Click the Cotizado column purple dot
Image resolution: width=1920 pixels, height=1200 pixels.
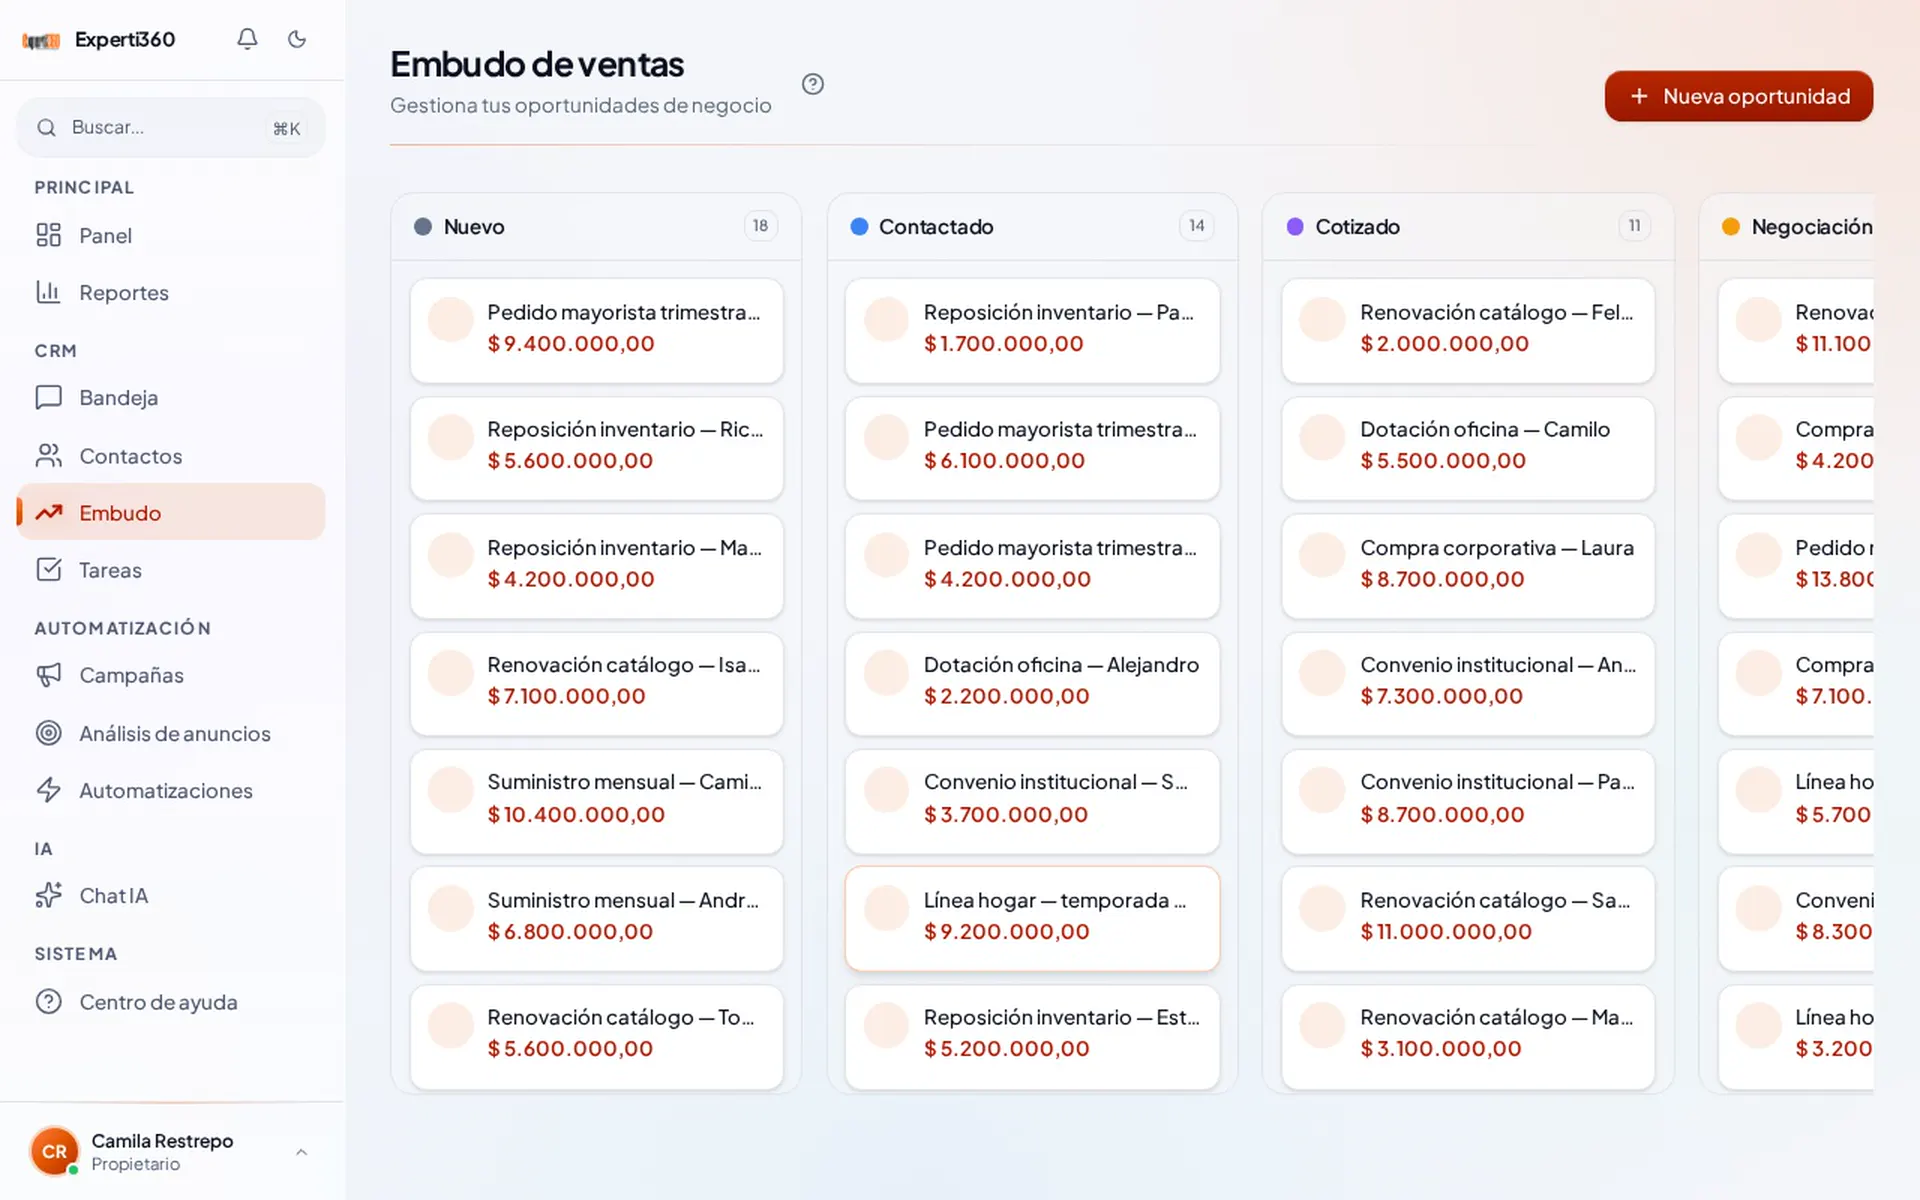pyautogui.click(x=1295, y=227)
